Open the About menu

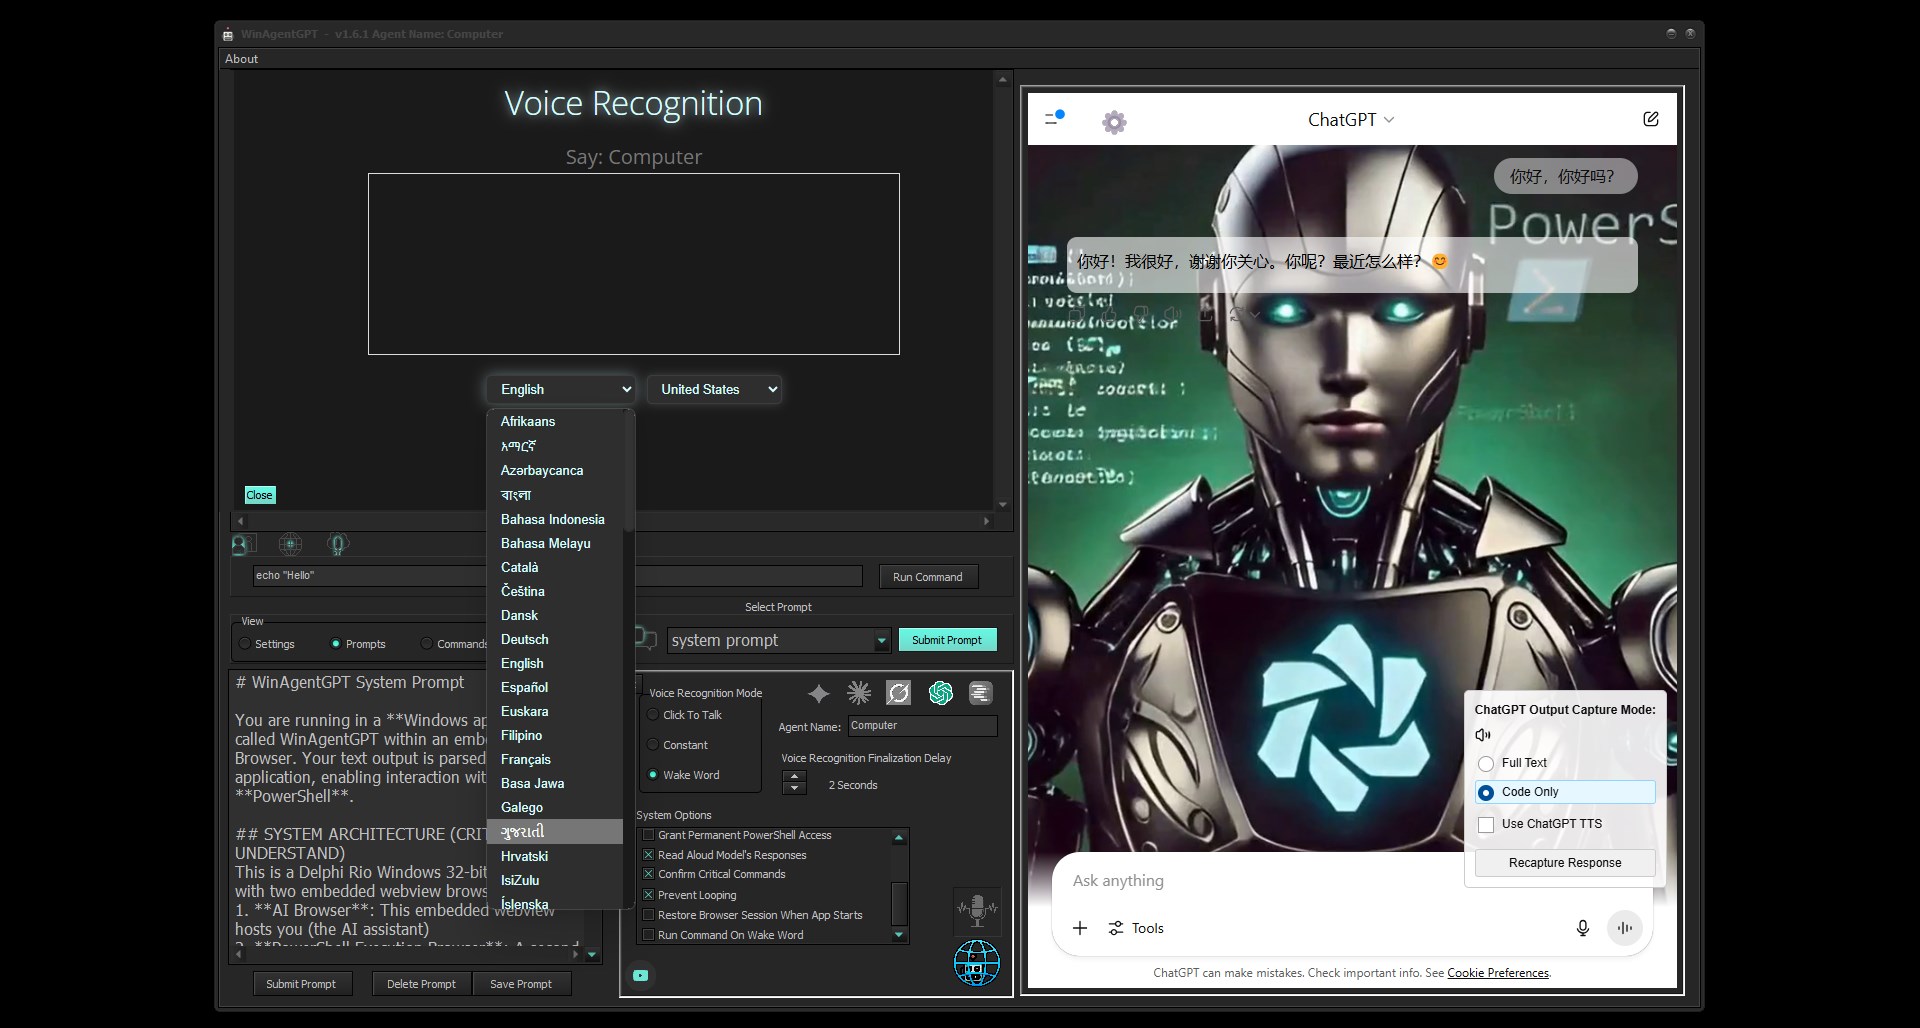241,58
